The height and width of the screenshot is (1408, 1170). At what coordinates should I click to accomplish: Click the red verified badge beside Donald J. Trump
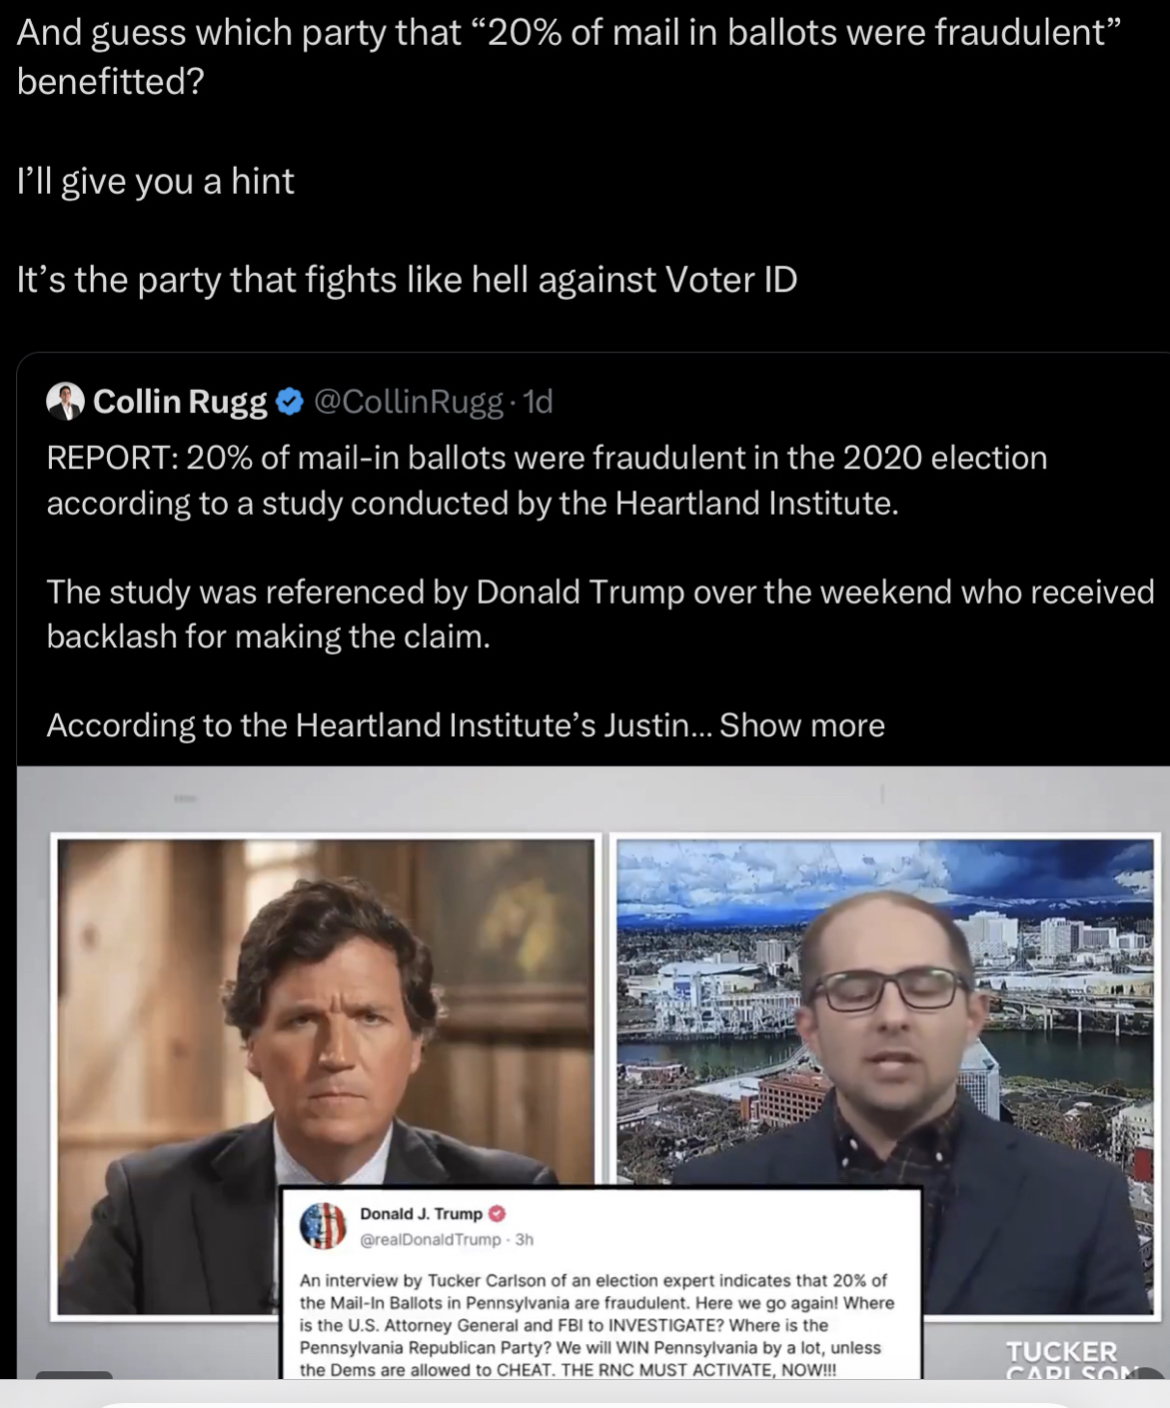click(x=497, y=1214)
